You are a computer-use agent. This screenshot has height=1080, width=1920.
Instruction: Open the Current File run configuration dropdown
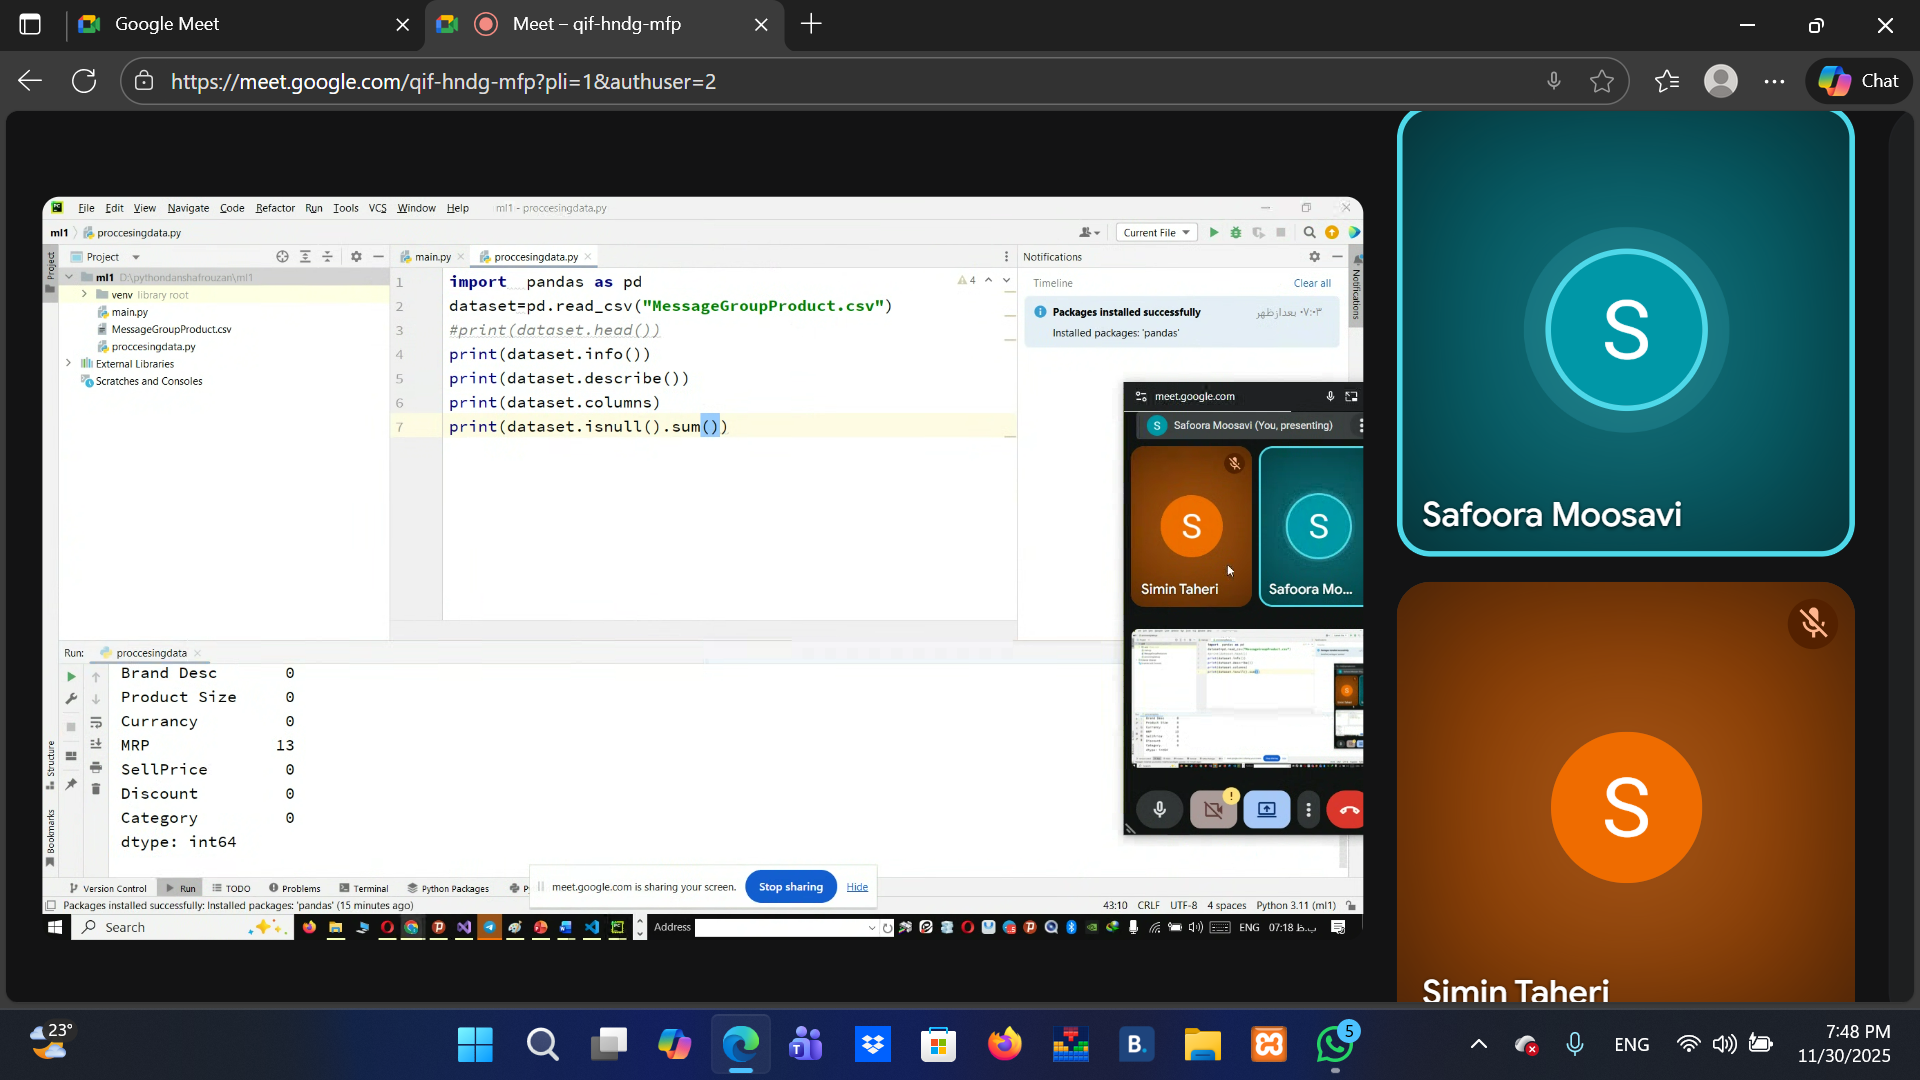point(1156,232)
